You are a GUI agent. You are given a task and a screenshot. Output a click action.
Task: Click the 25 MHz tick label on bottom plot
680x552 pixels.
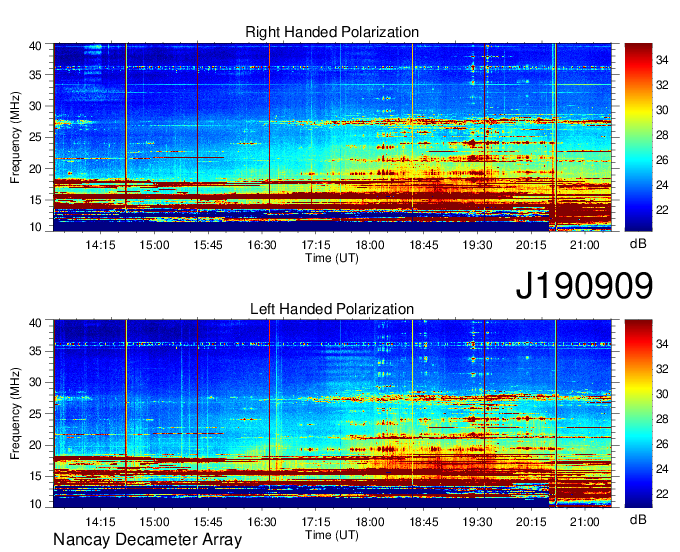(35, 414)
